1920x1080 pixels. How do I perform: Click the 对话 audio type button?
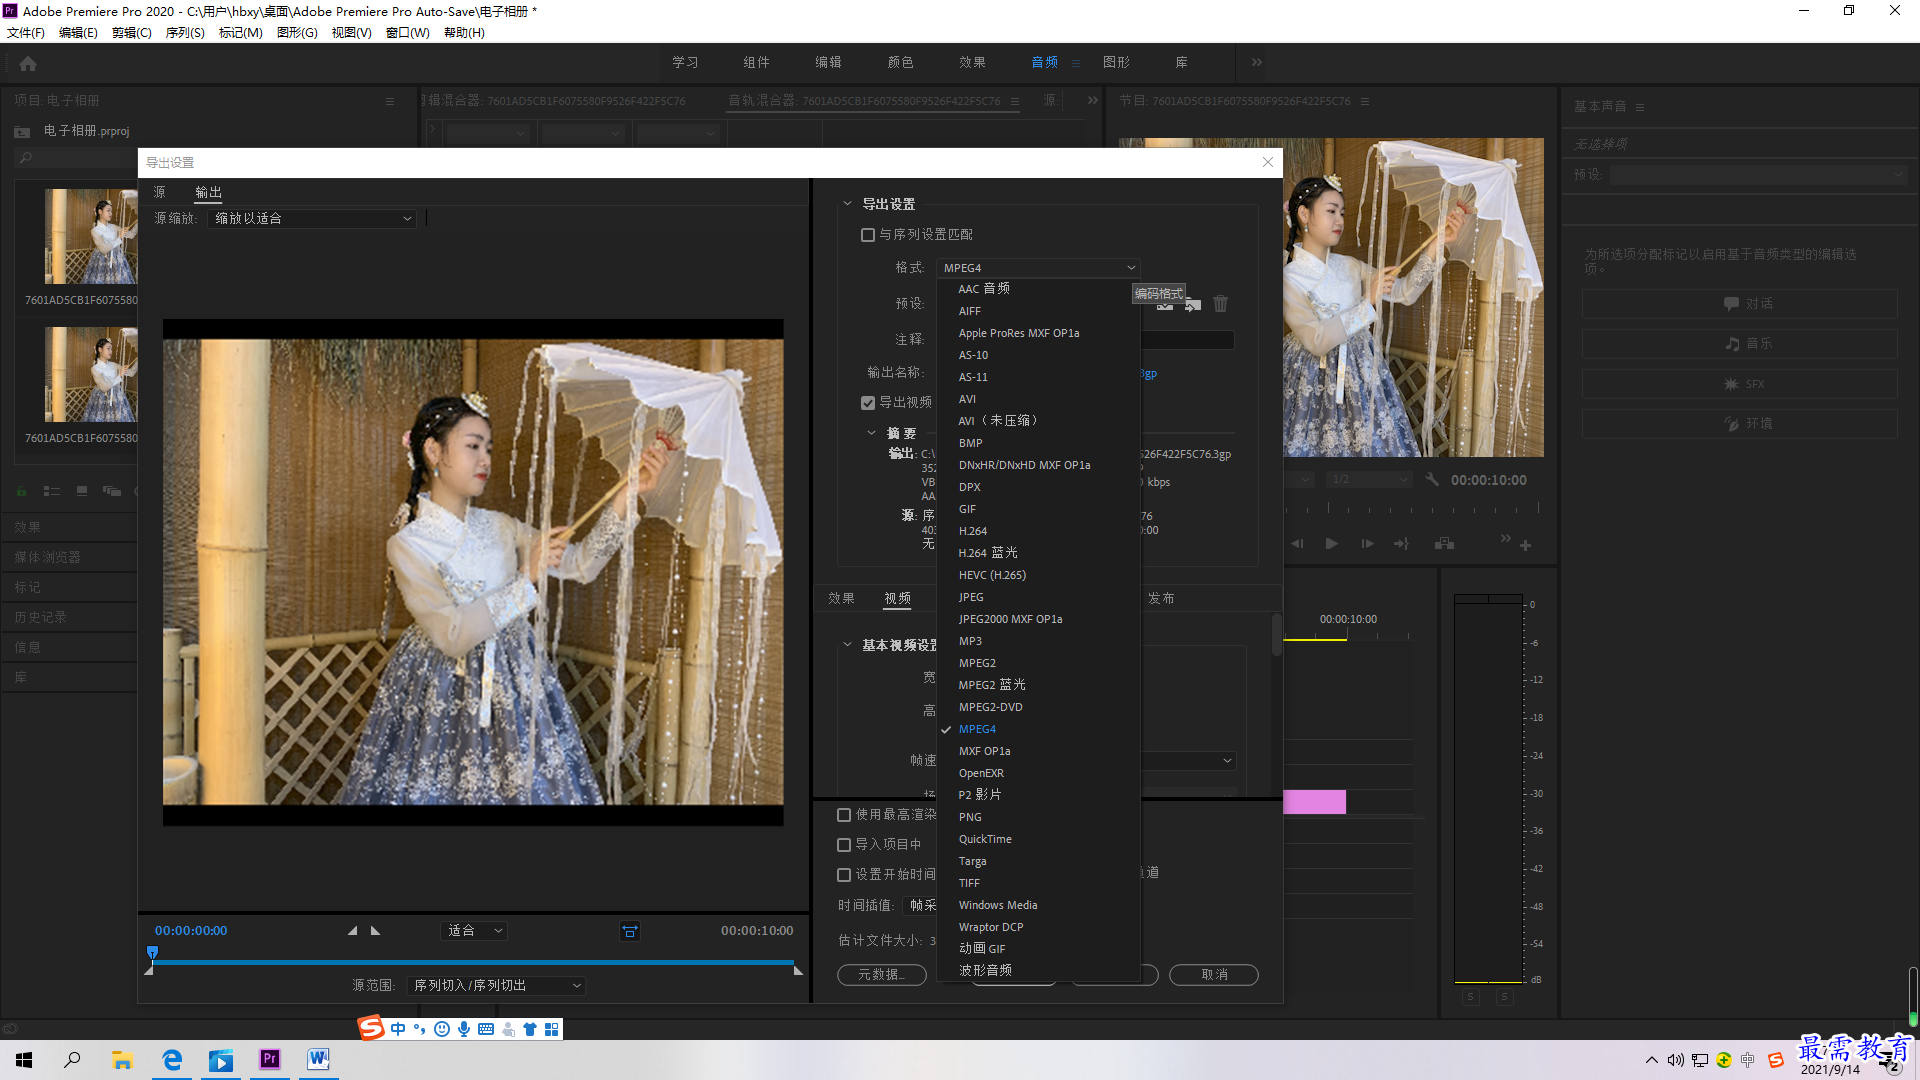pyautogui.click(x=1739, y=304)
